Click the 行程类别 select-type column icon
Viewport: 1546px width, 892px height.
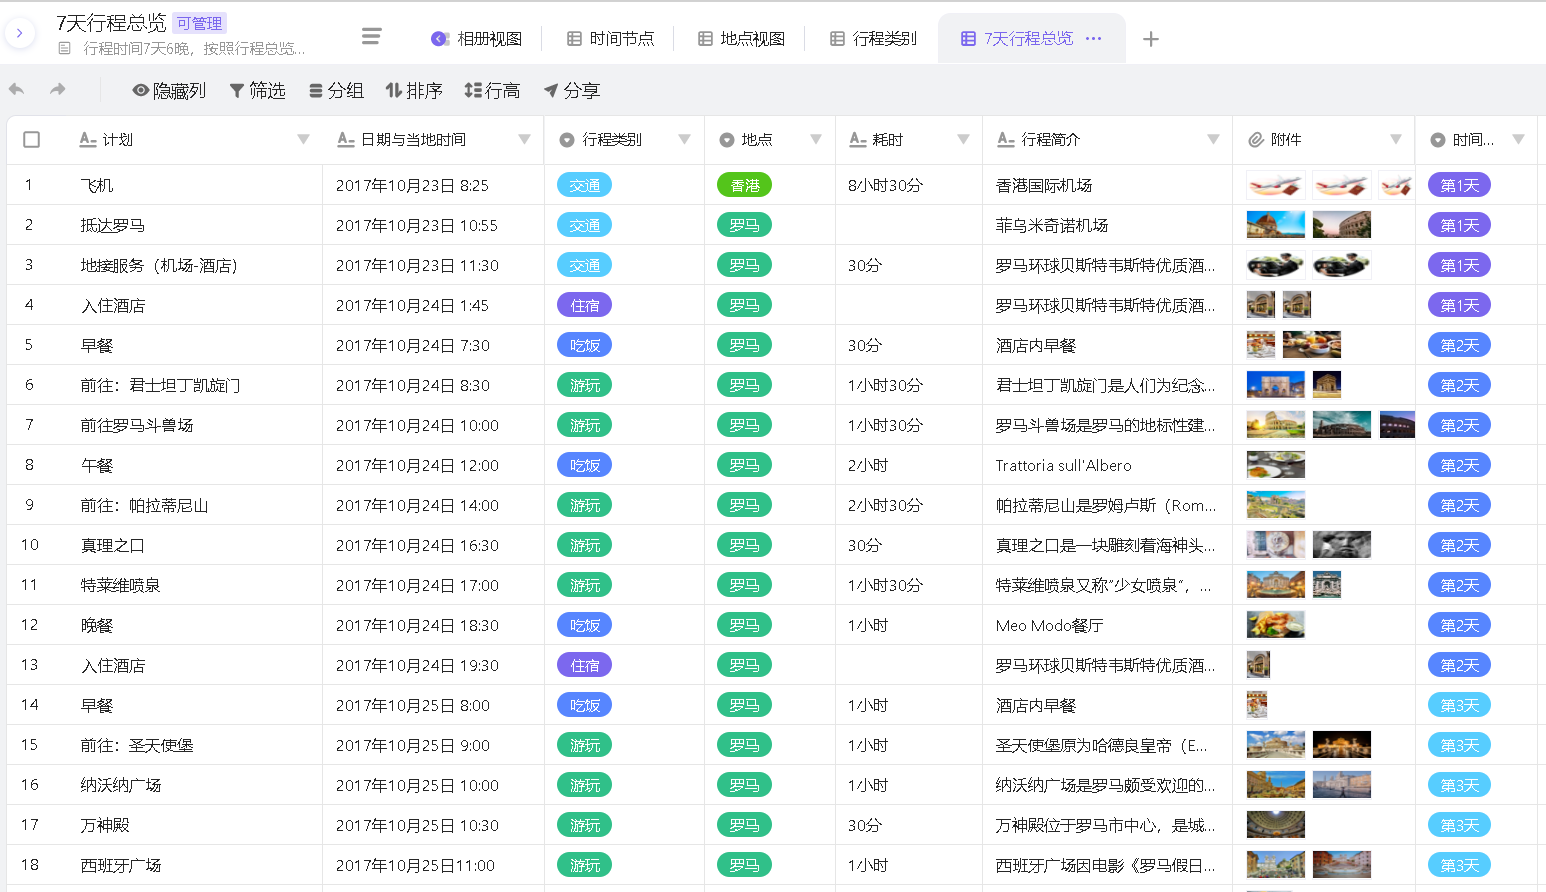point(566,140)
